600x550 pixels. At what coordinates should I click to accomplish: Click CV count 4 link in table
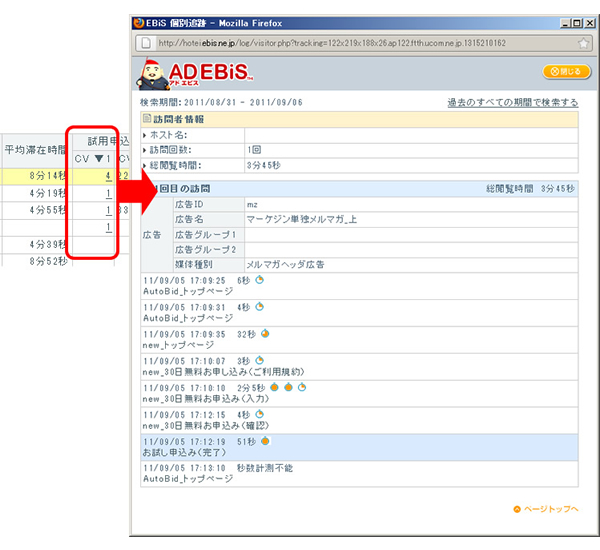coord(106,177)
